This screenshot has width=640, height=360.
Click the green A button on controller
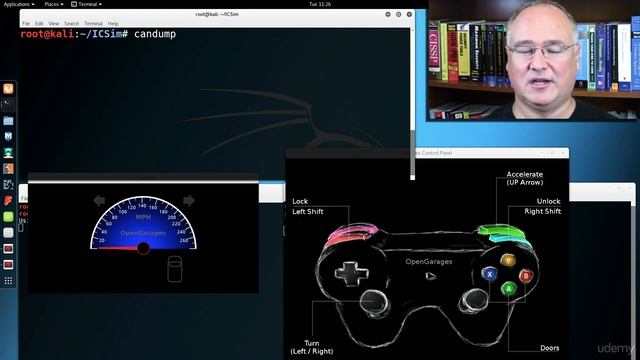tap(509, 289)
